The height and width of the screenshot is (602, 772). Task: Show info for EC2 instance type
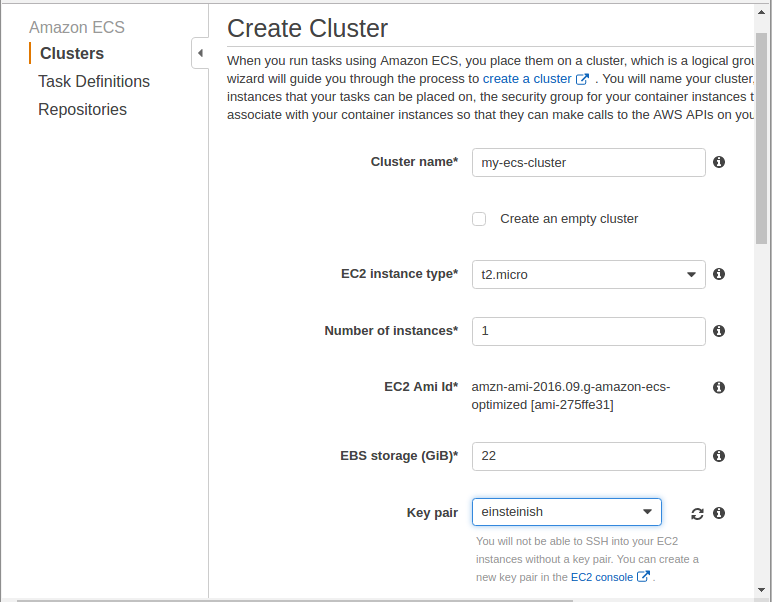click(719, 274)
